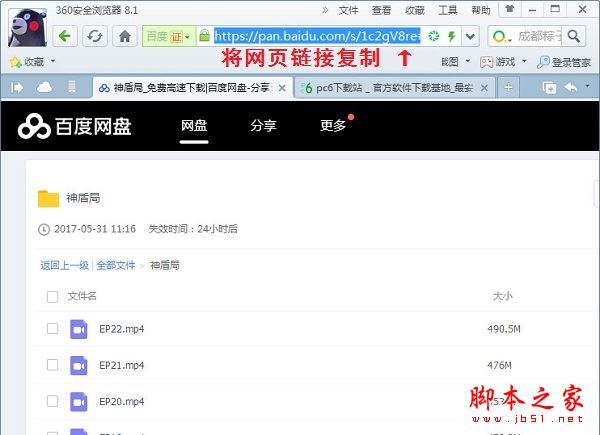Screen dimensions: 600x435
Task: Sort by the 文件名 column header
Action: tap(82, 296)
